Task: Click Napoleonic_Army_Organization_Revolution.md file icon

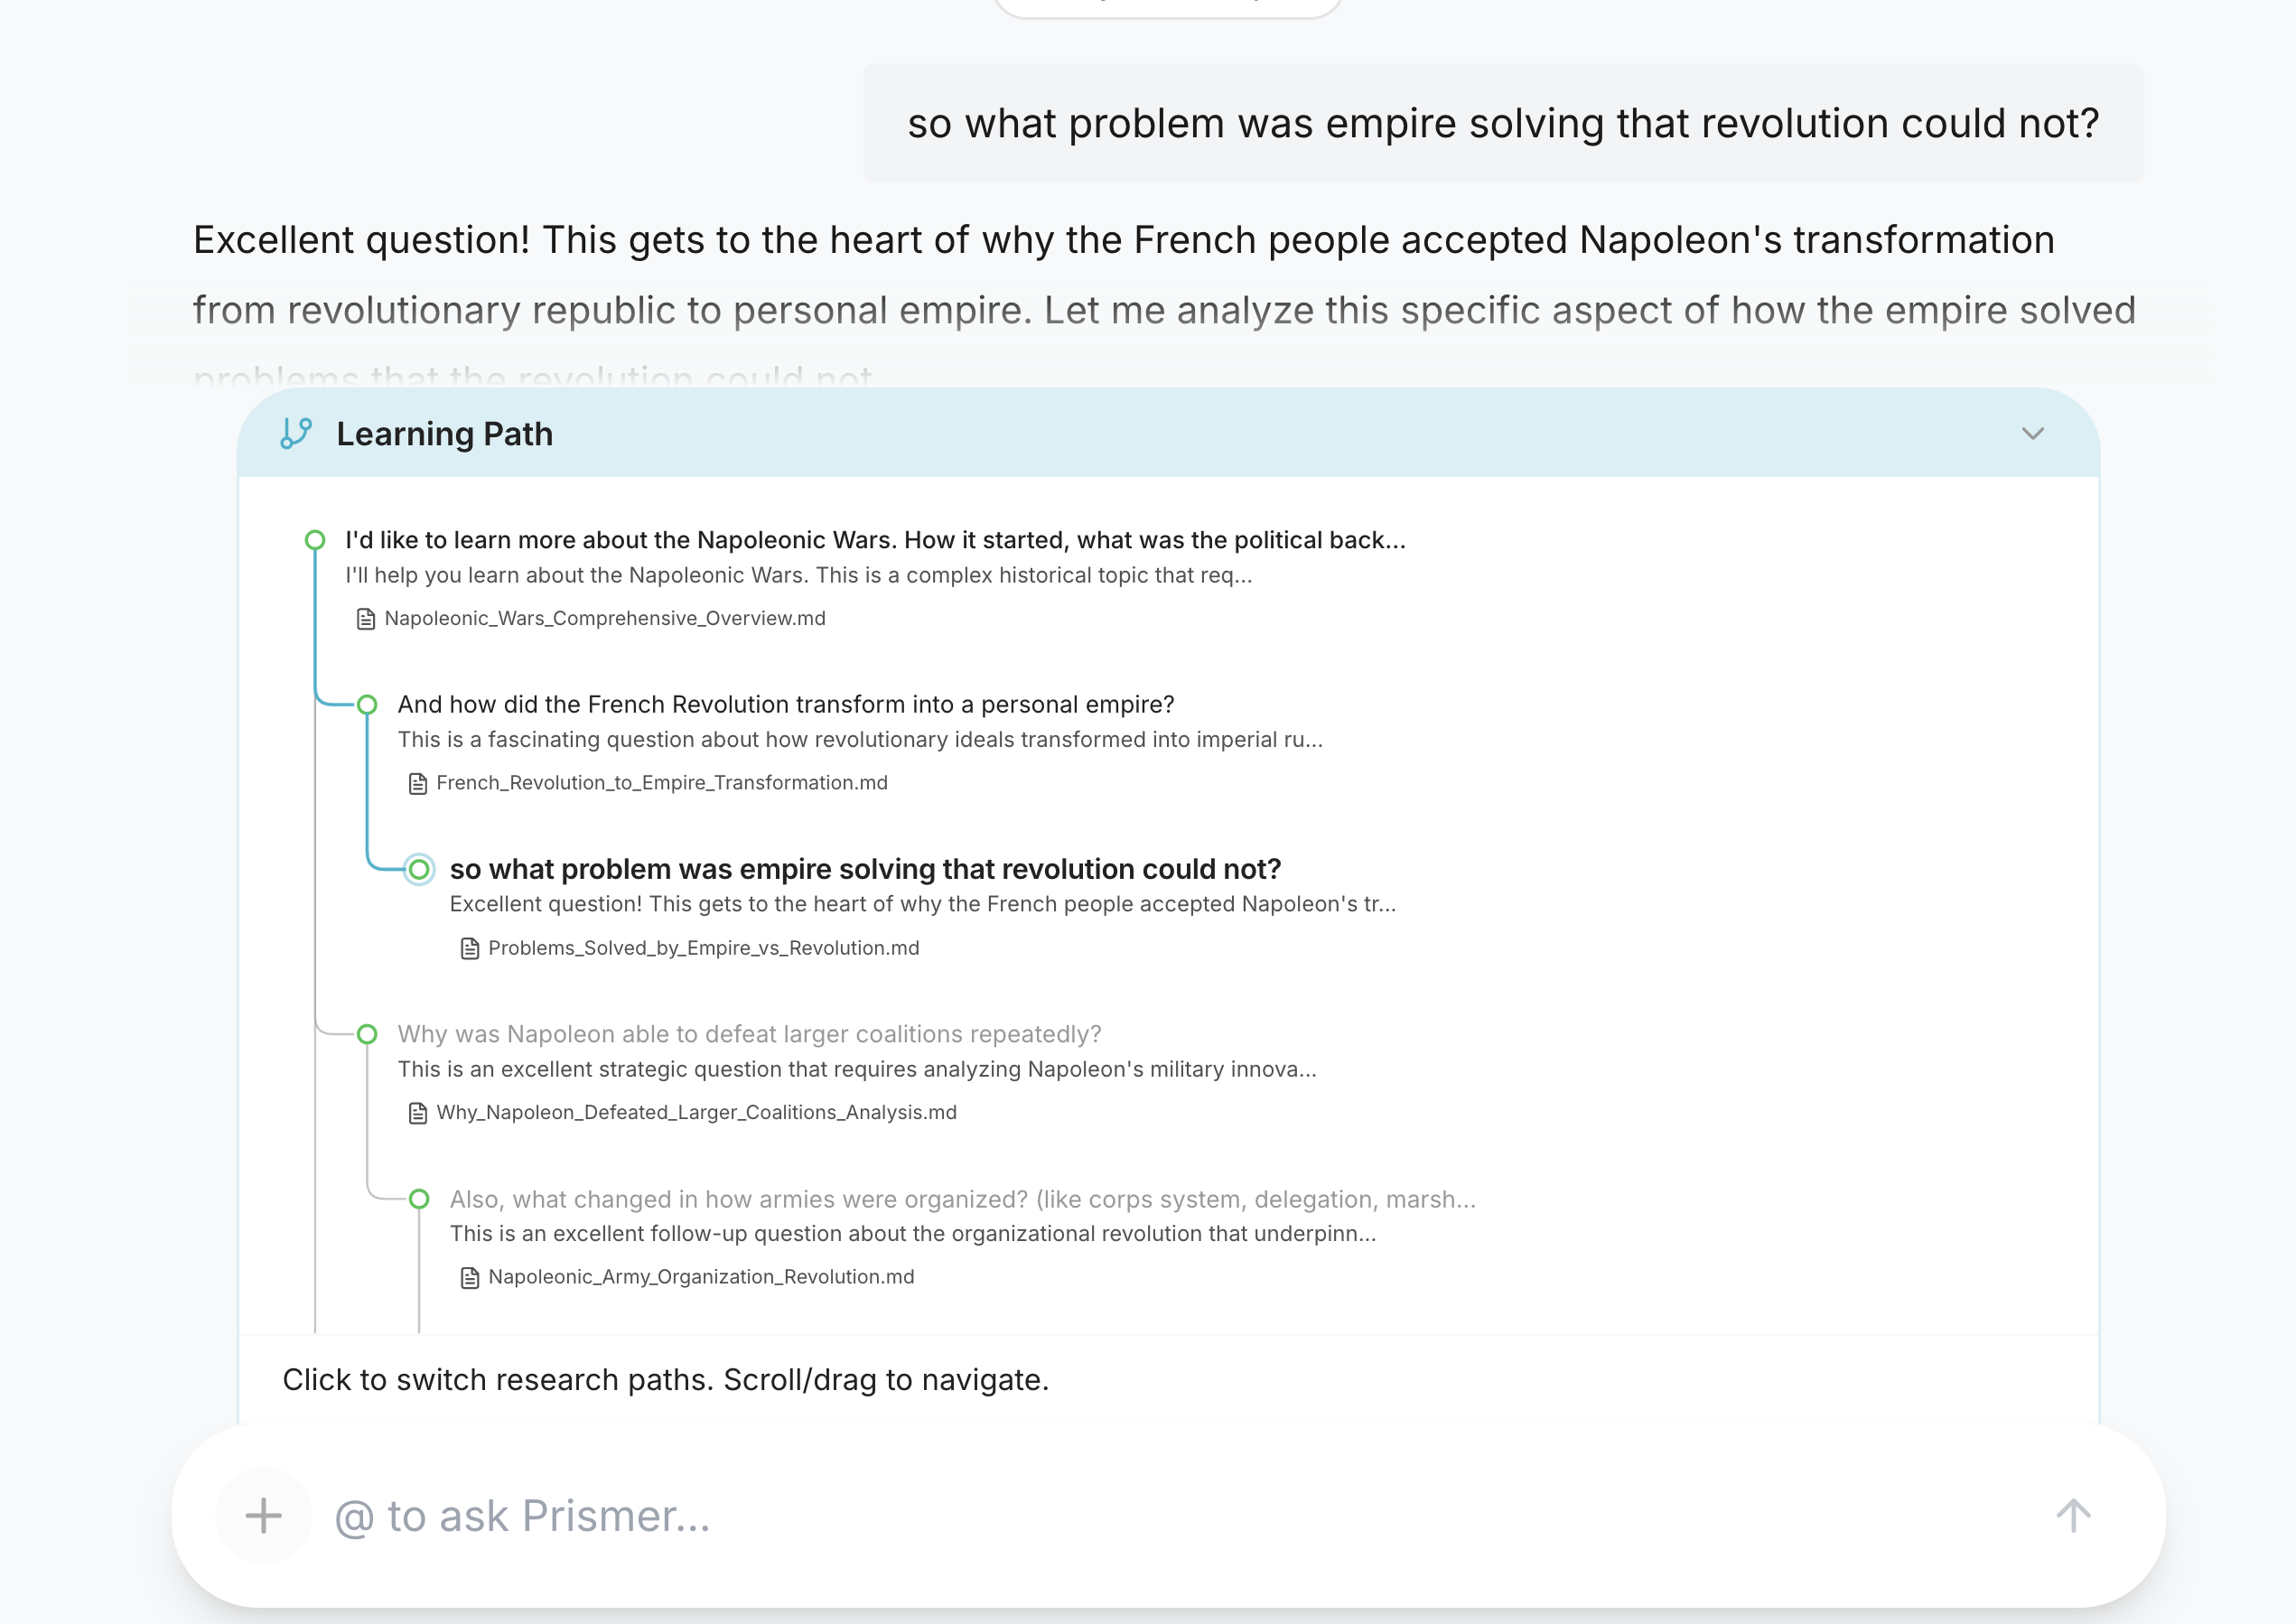Action: point(470,1278)
